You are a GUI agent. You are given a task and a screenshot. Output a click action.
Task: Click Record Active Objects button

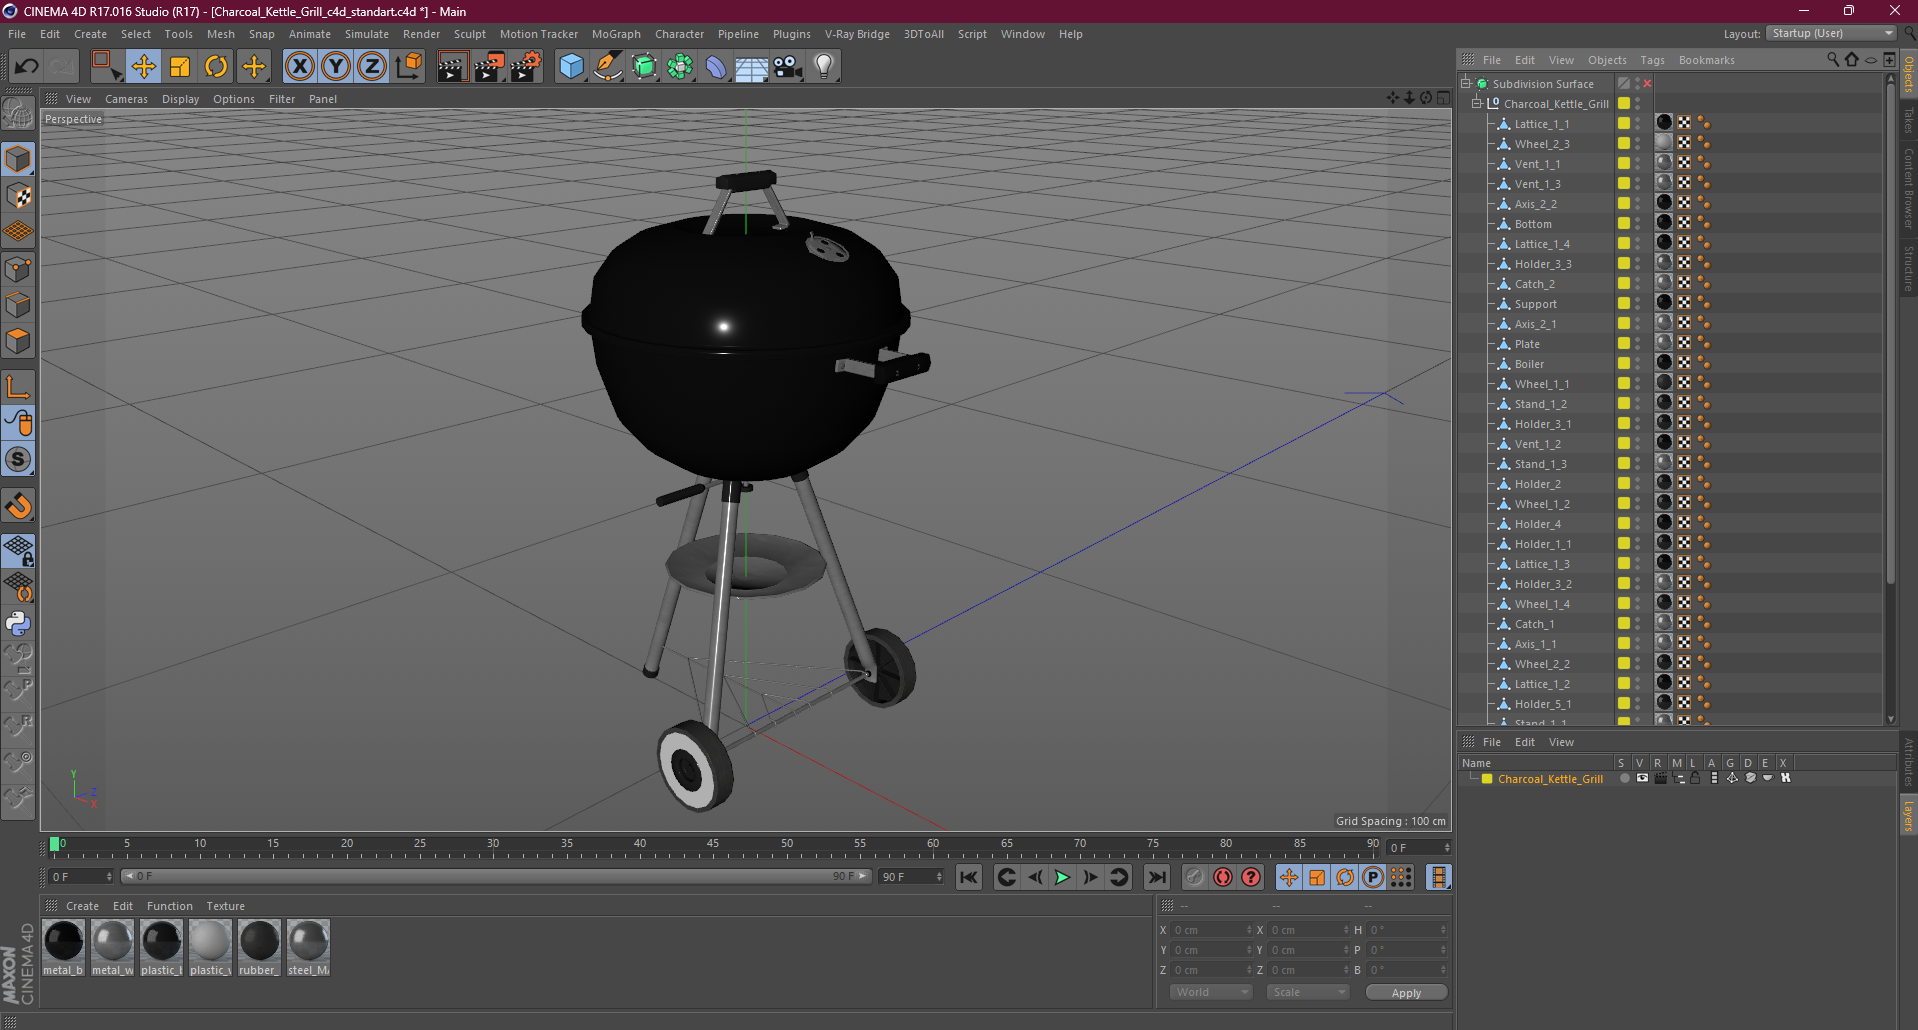[1194, 877]
